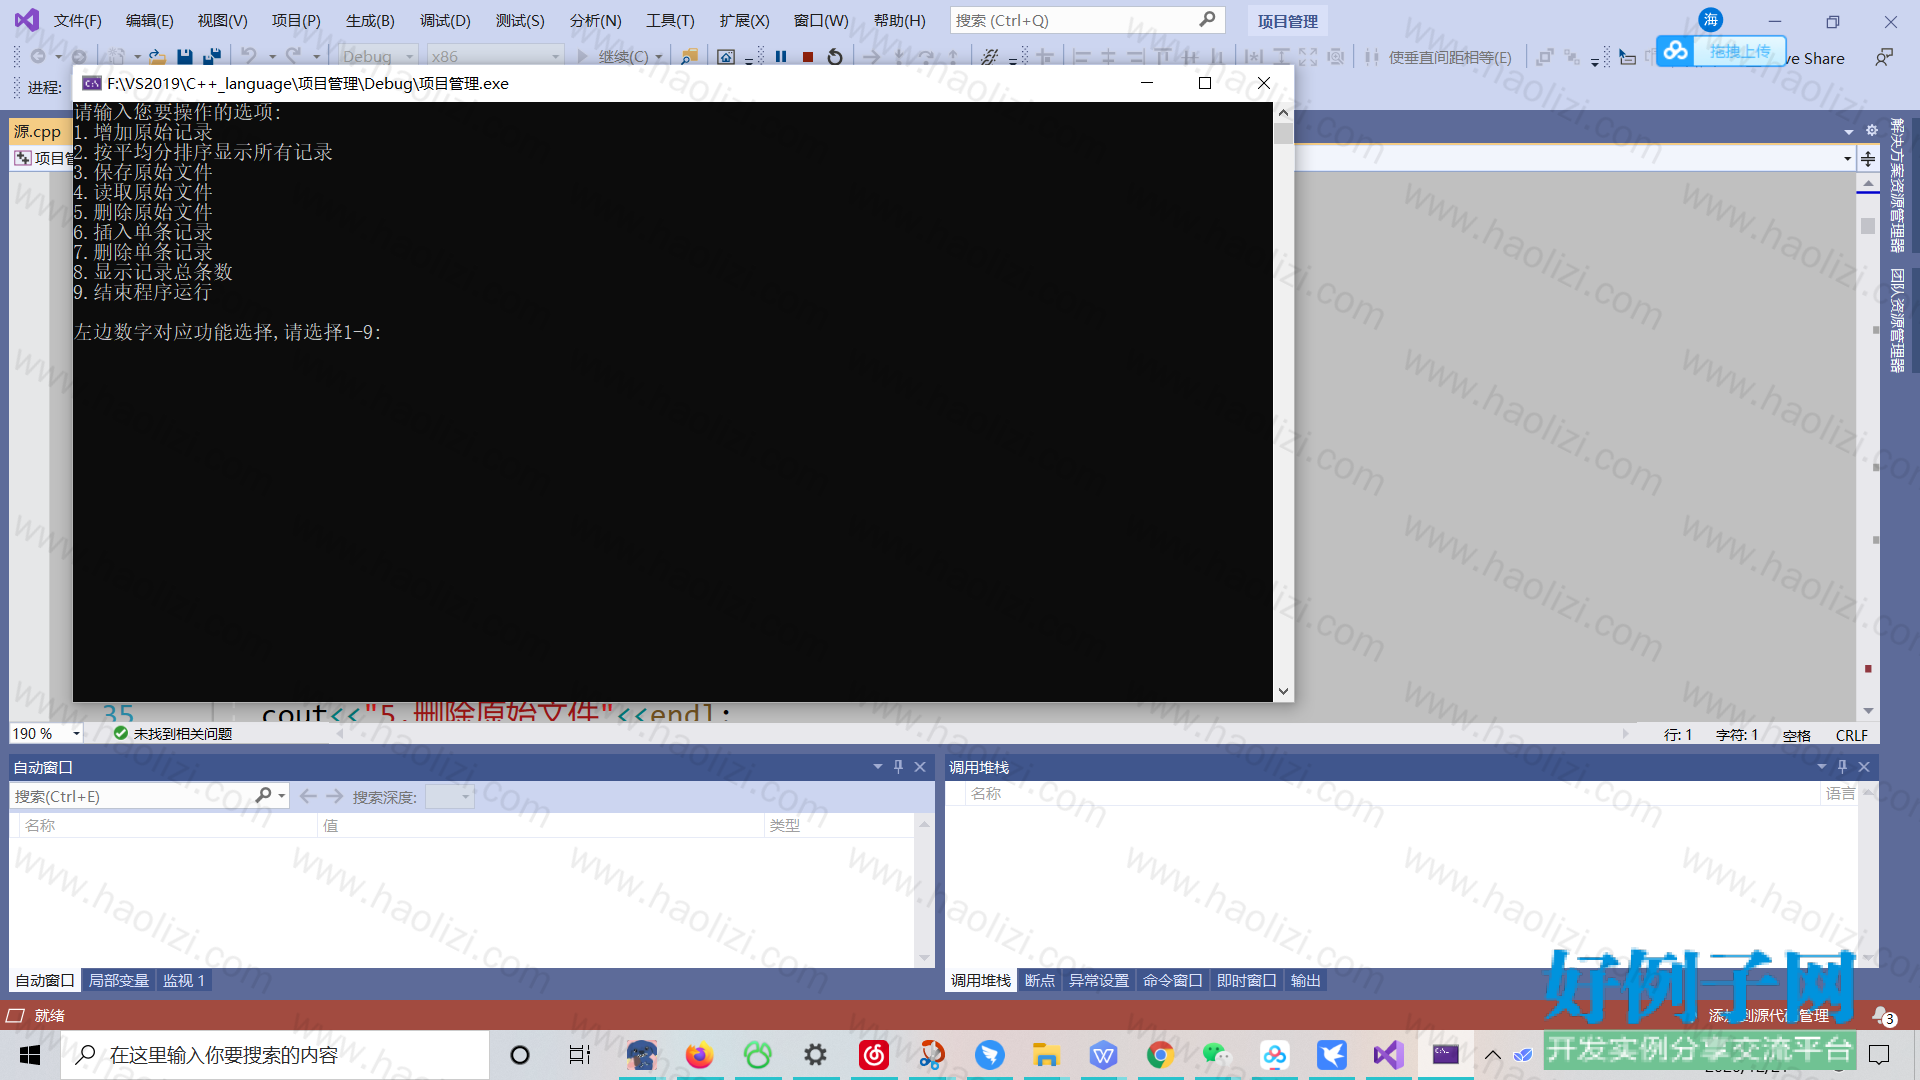Open the 生成(B) menu

click(x=370, y=20)
